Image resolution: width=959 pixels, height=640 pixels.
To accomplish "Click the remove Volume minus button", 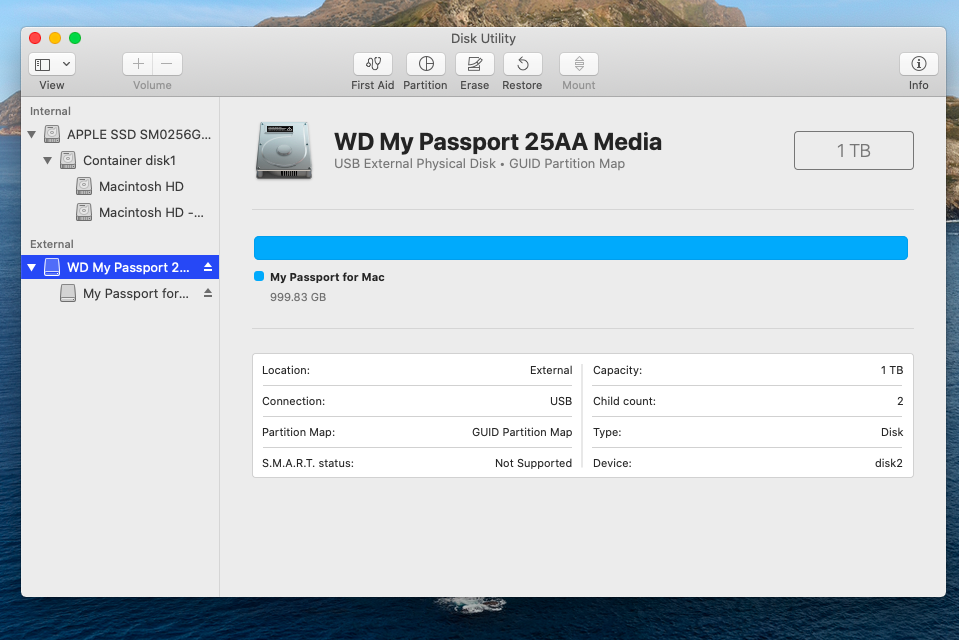I will 167,64.
